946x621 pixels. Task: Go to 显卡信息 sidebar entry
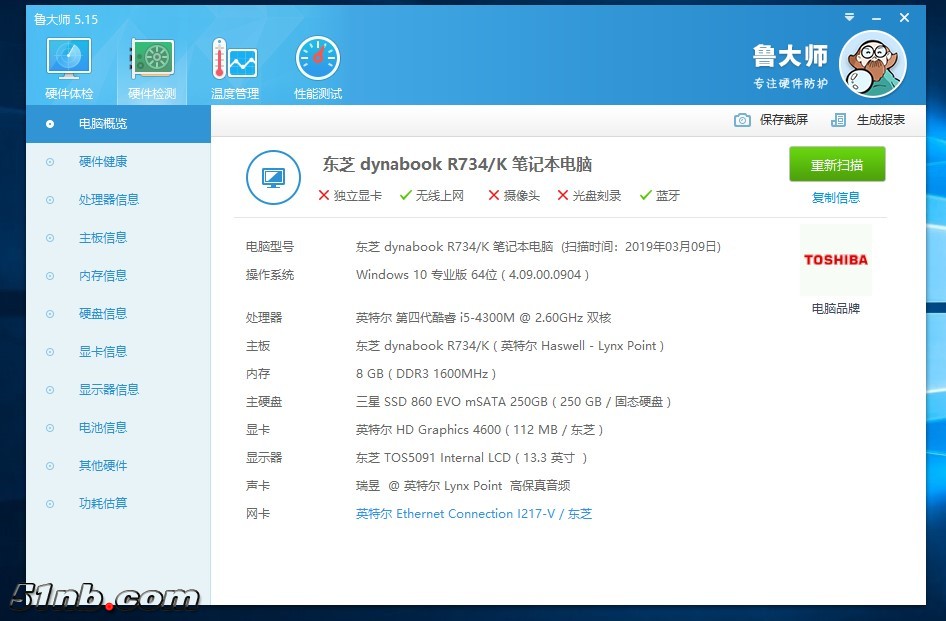pos(103,352)
